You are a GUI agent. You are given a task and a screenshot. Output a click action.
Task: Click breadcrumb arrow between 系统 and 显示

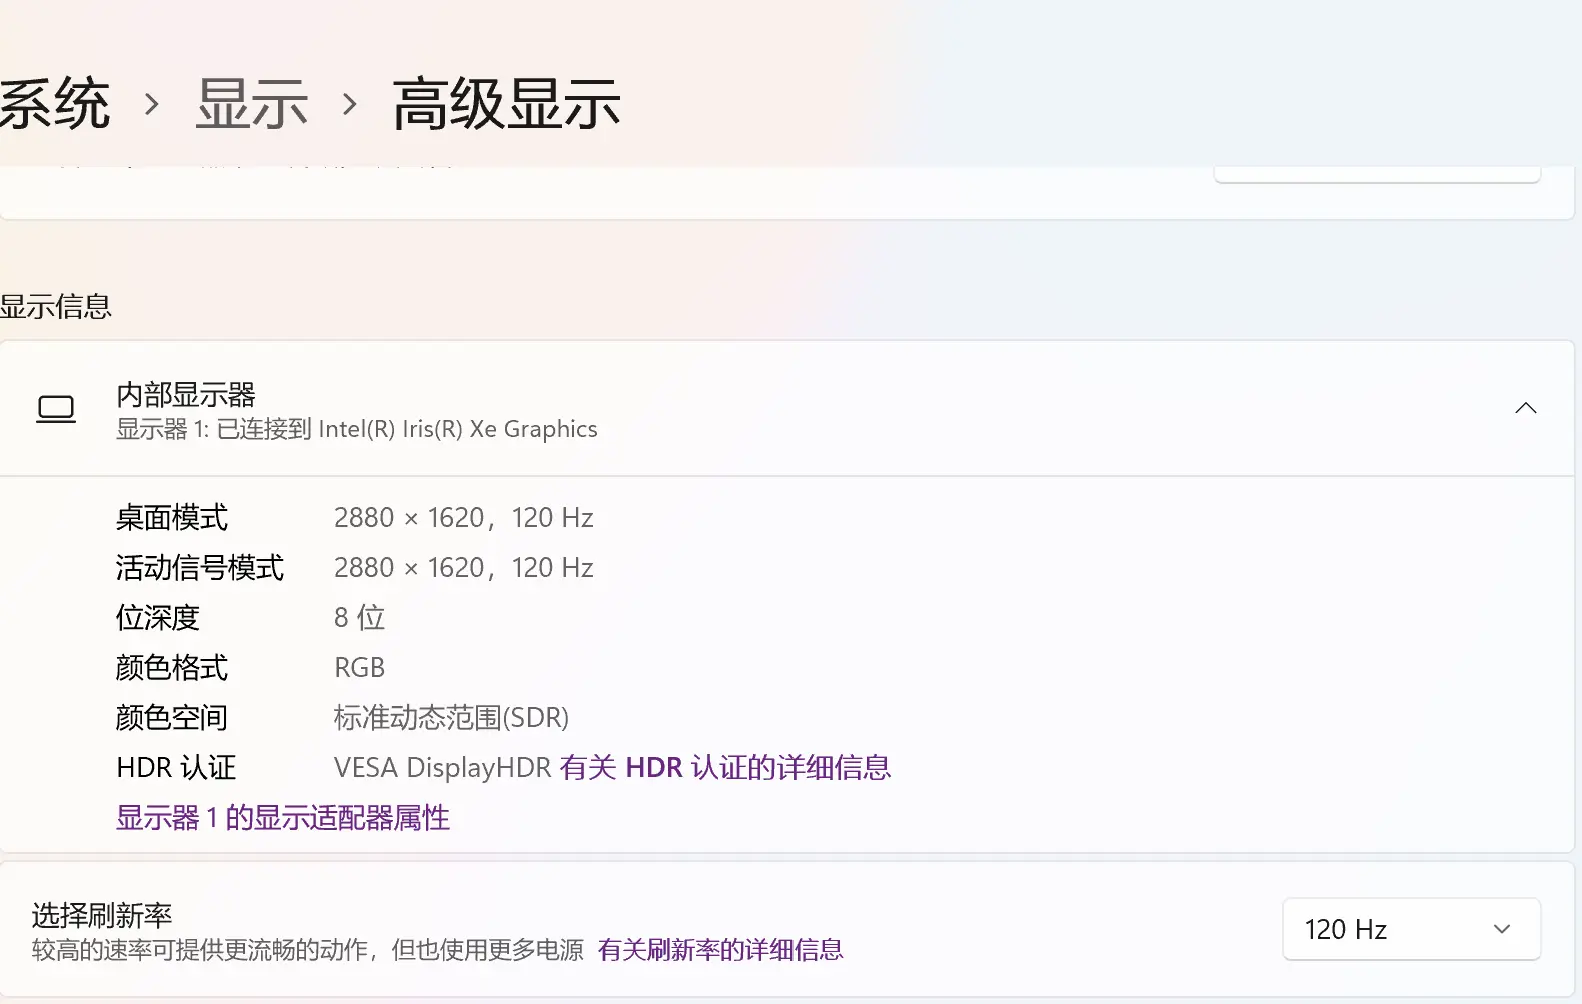click(152, 104)
